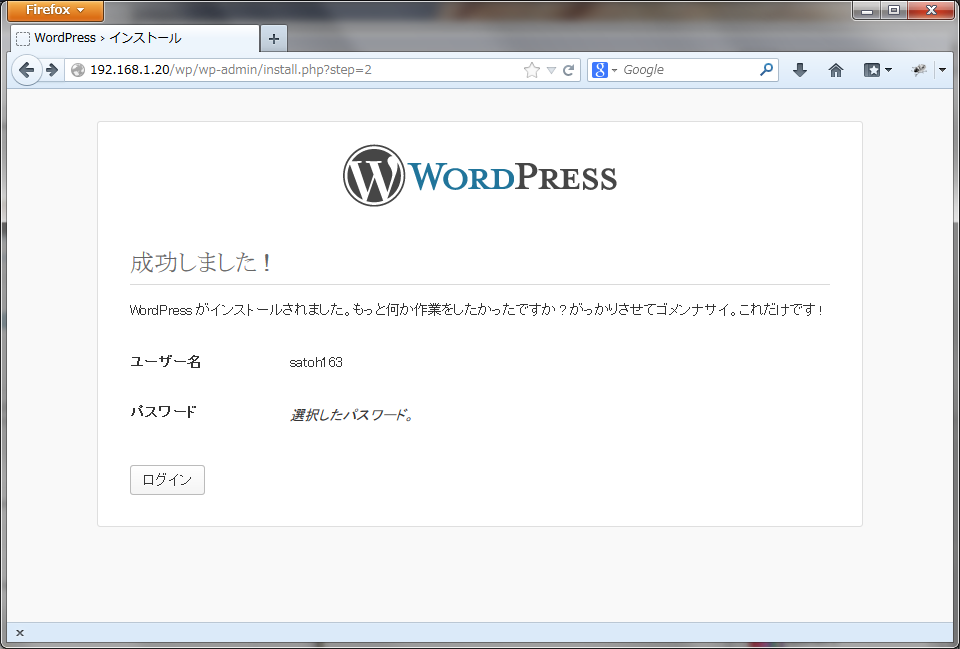Image resolution: width=960 pixels, height=649 pixels.
Task: Click the site identity globe icon
Action: [x=78, y=70]
